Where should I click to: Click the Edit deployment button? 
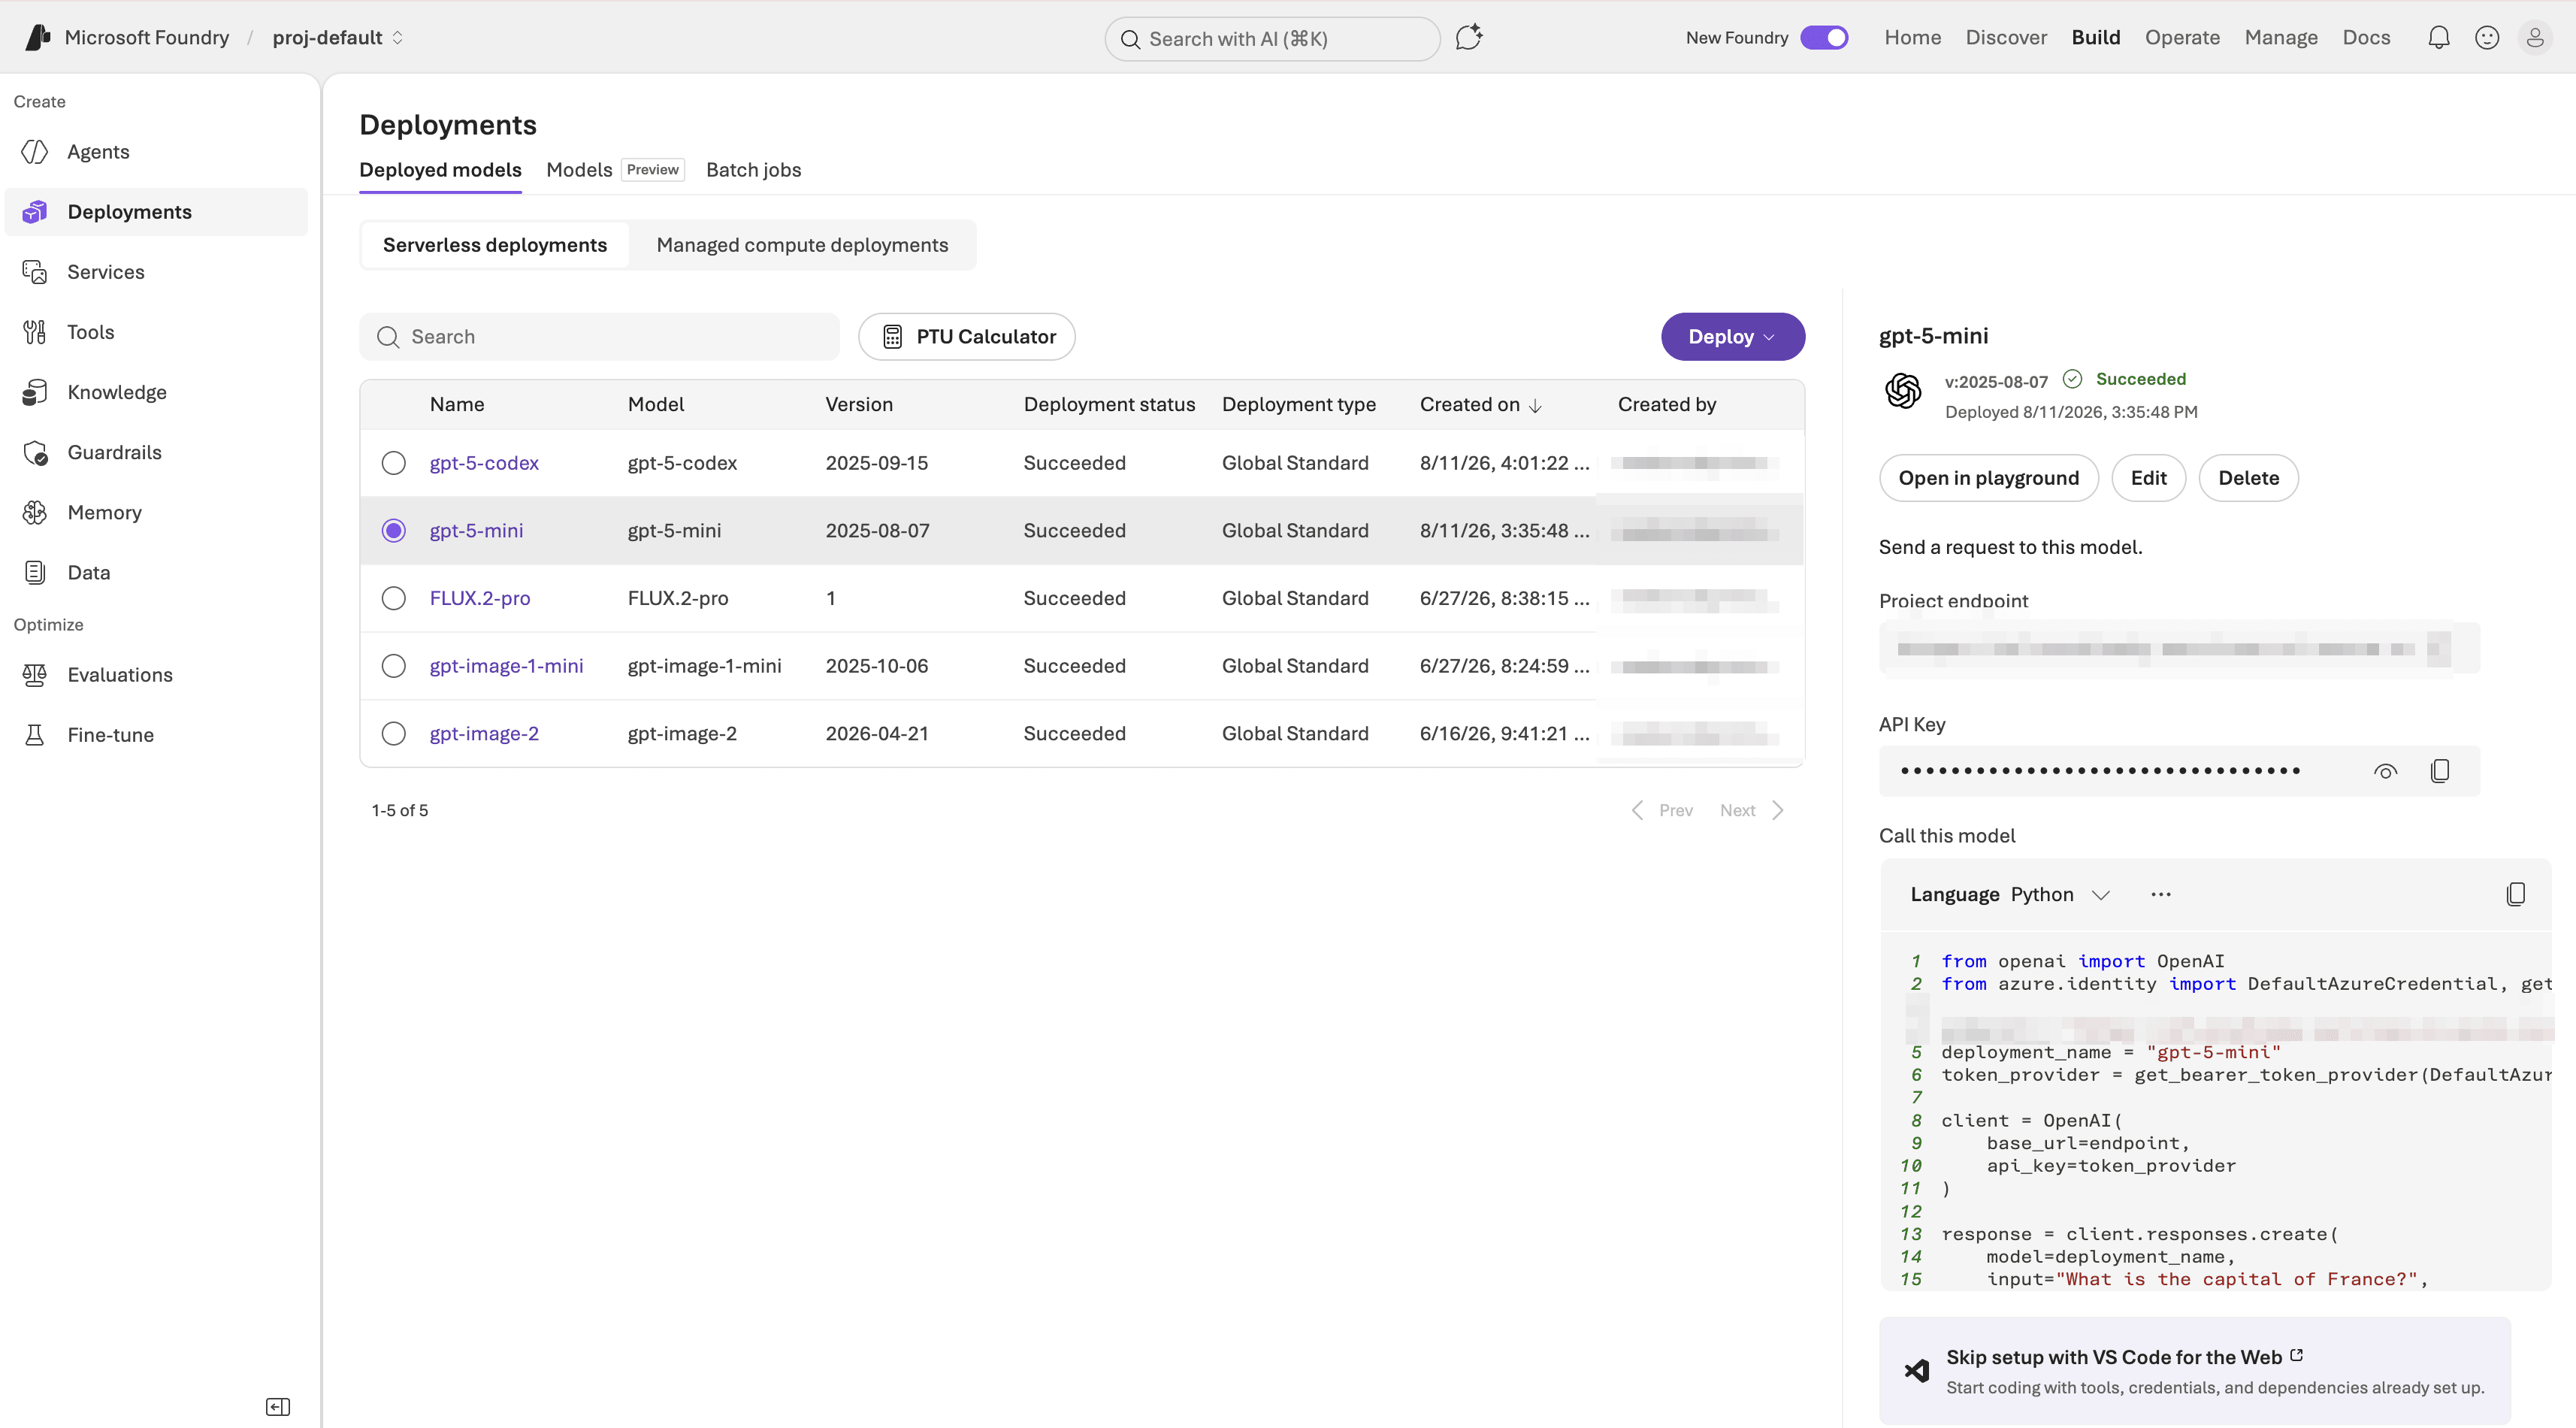coord(2148,478)
